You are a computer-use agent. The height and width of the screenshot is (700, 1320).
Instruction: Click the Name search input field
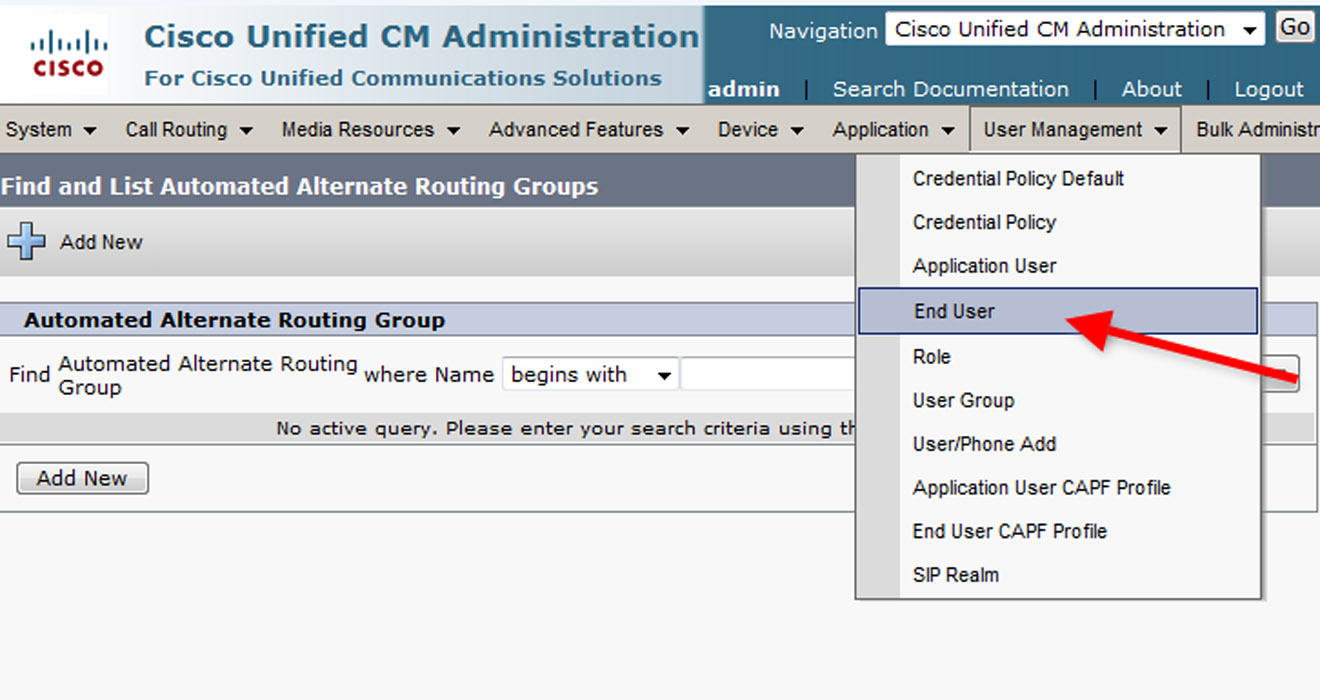(768, 375)
